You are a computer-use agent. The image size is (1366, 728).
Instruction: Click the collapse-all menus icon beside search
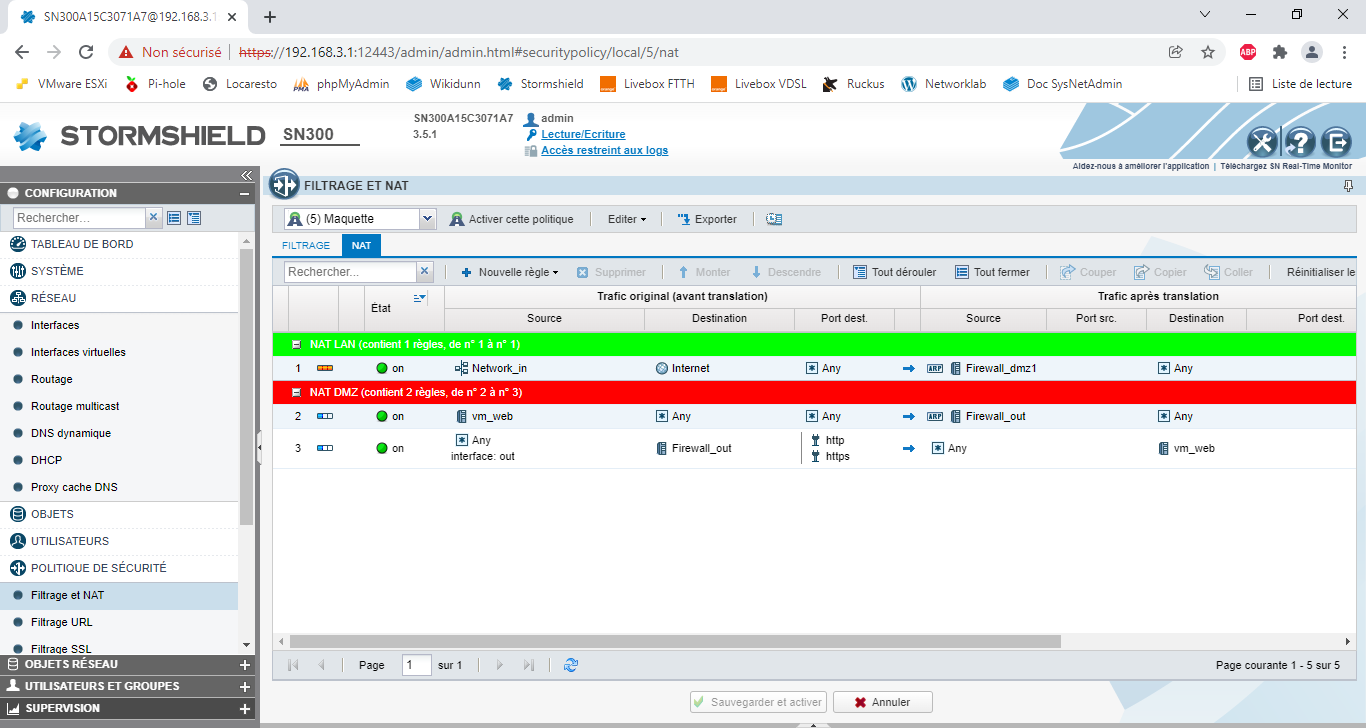pos(194,217)
